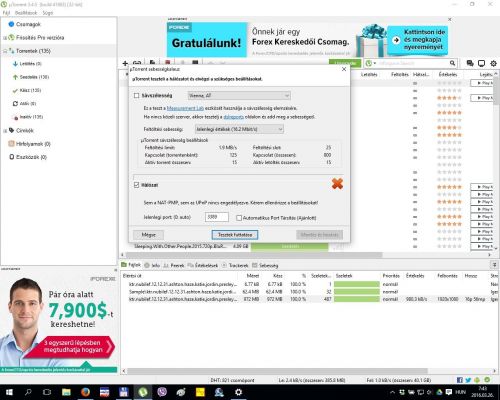Open the Súgó menu
This screenshot has height=400, width=500.
[48, 13]
